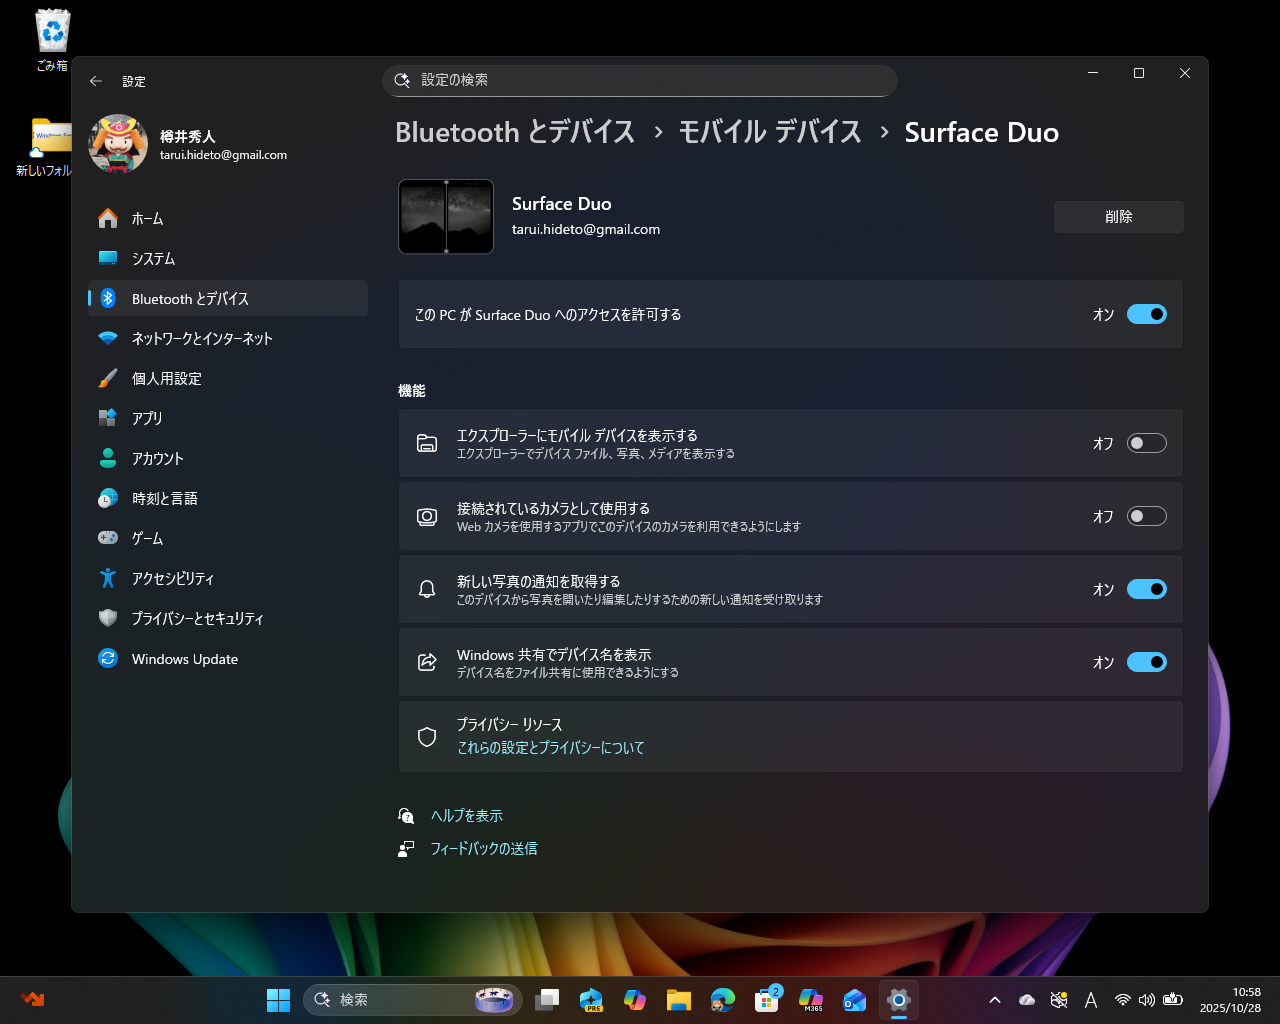This screenshot has width=1280, height=1024.
Task: Enable 接続されているカメラとして使用する toggle
Action: [x=1147, y=516]
